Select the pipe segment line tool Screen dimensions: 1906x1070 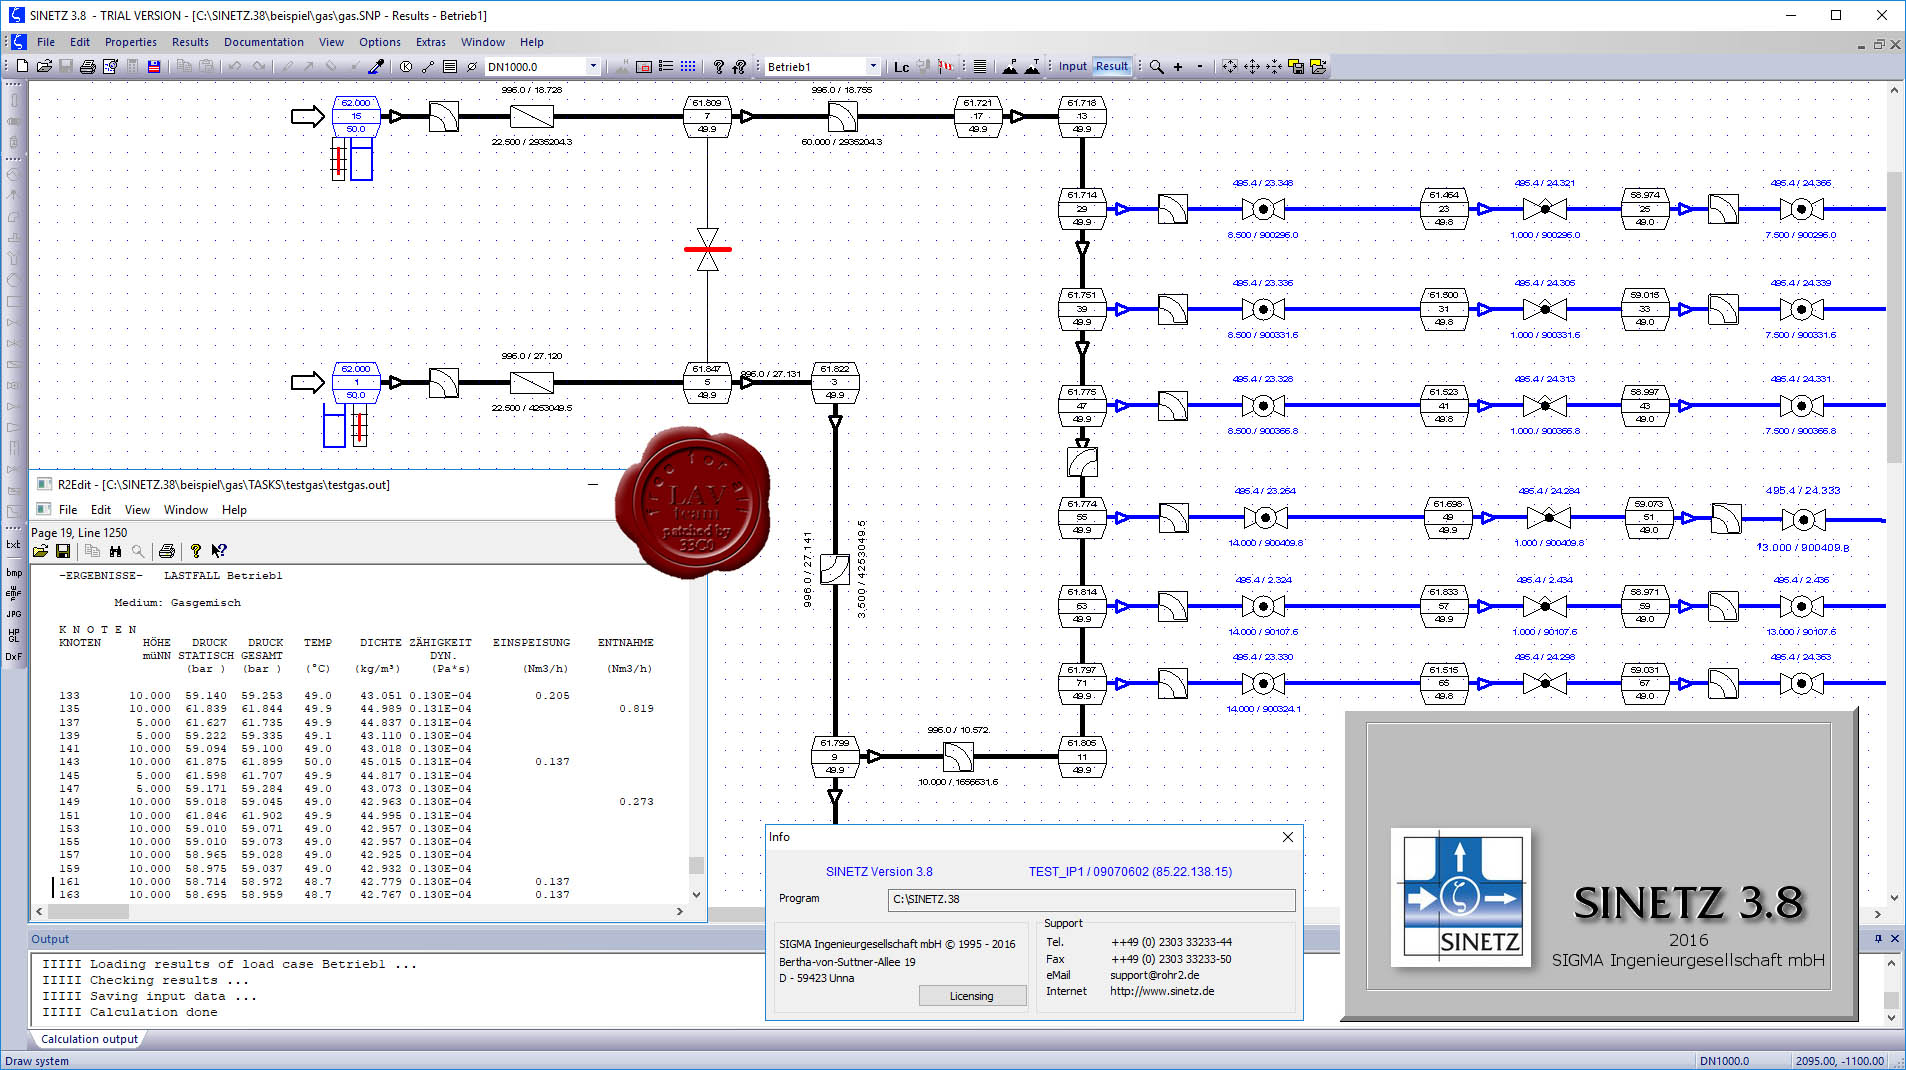(x=428, y=66)
